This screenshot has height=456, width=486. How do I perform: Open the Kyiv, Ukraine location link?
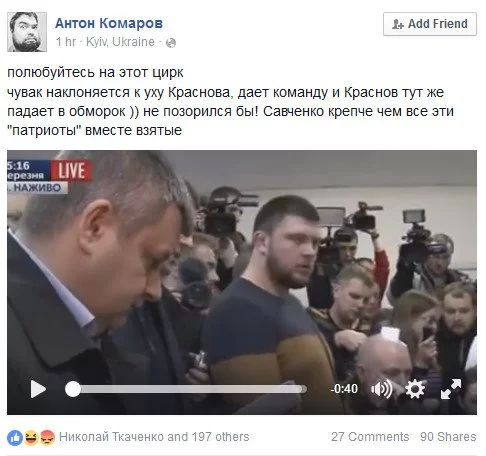(120, 42)
